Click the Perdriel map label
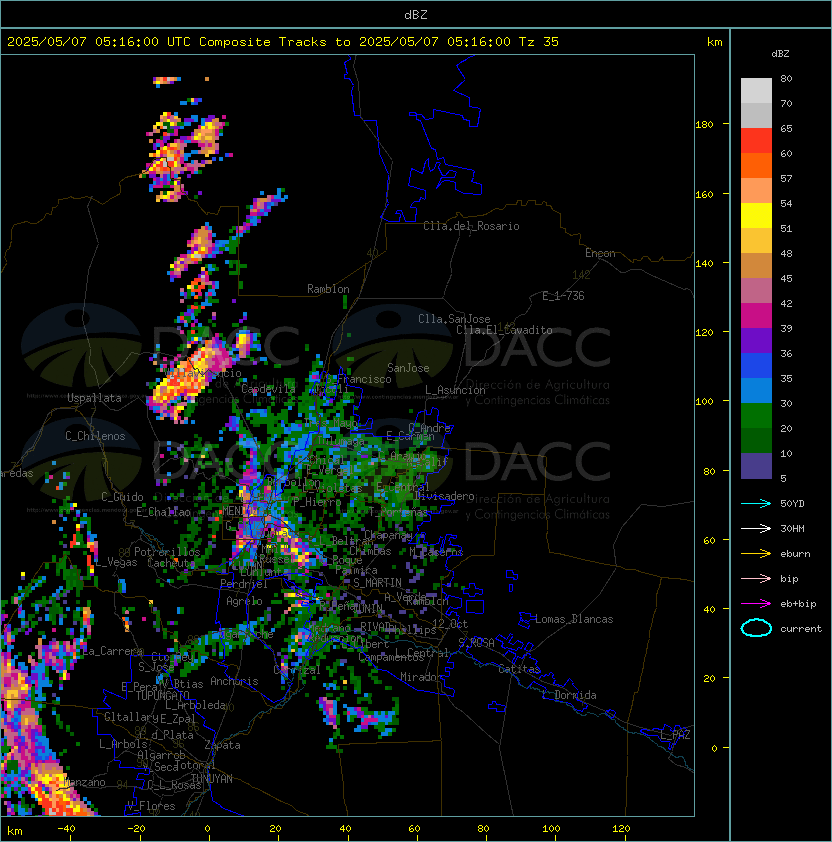 click(244, 584)
